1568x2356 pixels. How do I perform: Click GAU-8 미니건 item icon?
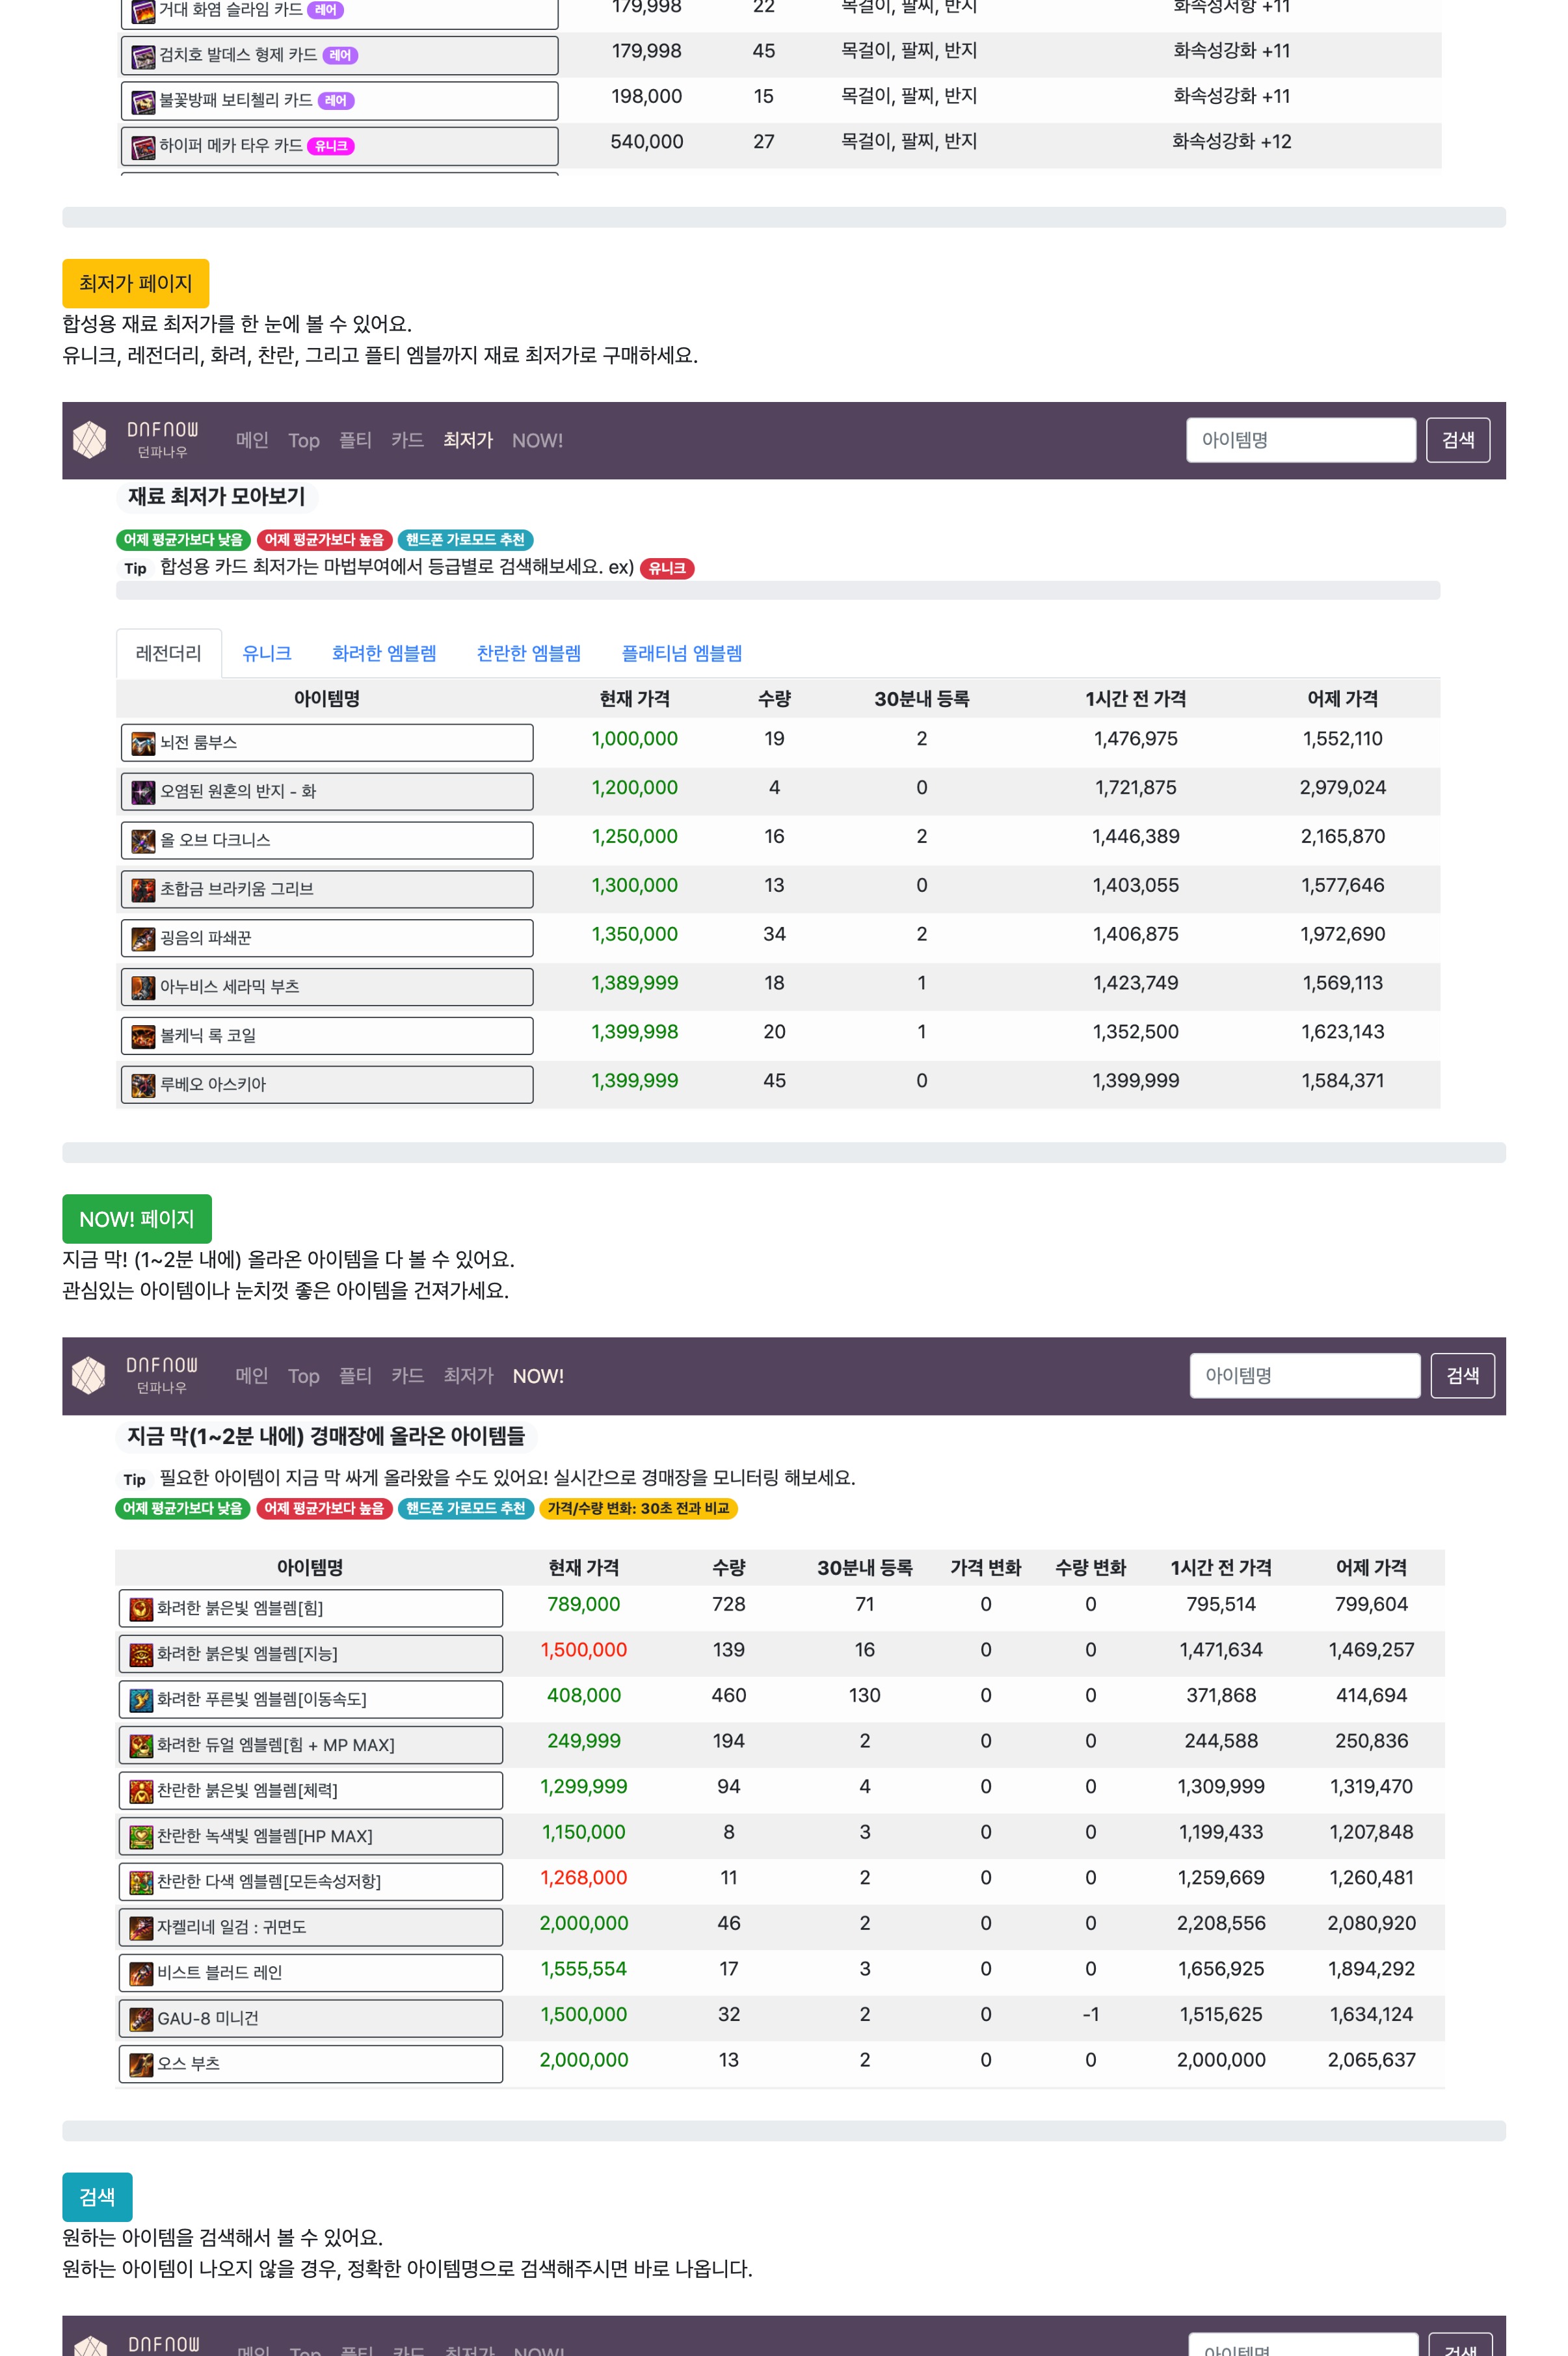coord(141,2019)
